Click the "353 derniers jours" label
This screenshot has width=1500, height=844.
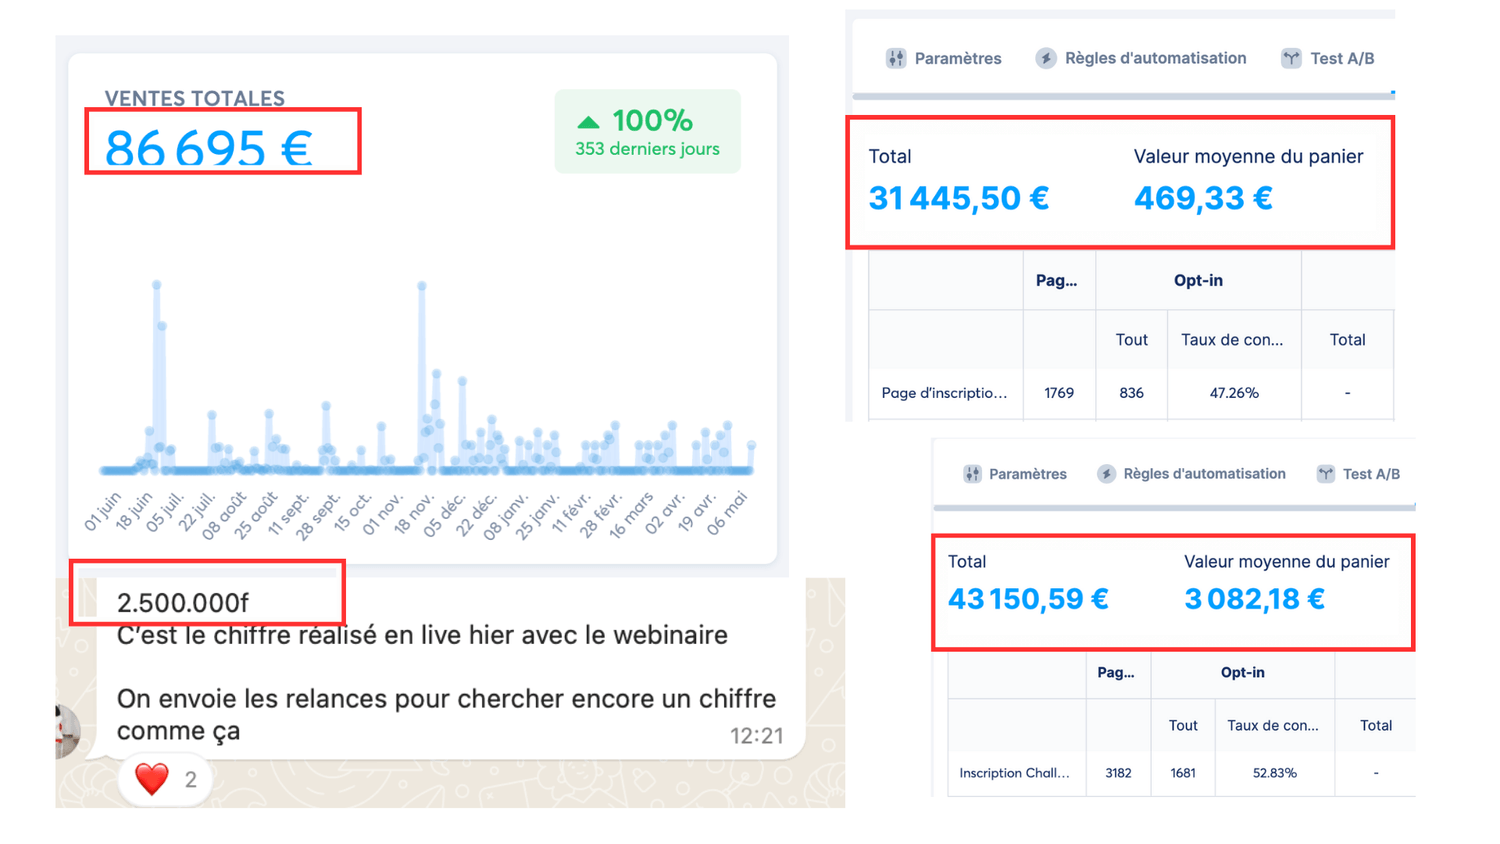pos(647,149)
